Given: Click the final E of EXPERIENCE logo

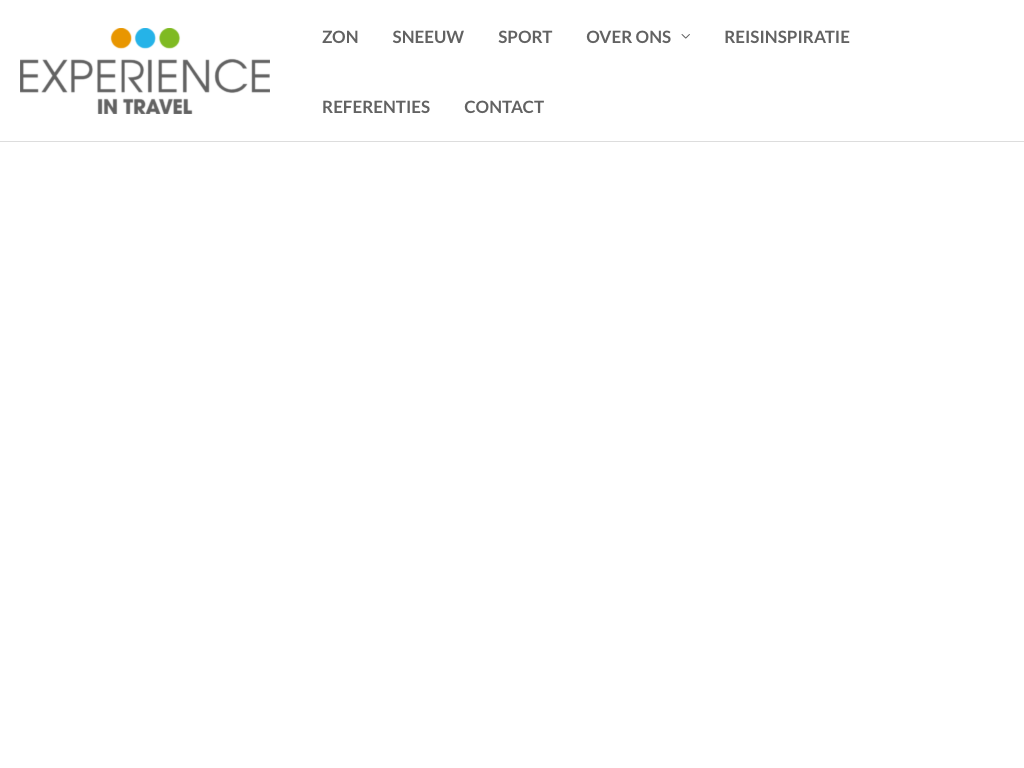Looking at the screenshot, I should pyautogui.click(x=258, y=77).
